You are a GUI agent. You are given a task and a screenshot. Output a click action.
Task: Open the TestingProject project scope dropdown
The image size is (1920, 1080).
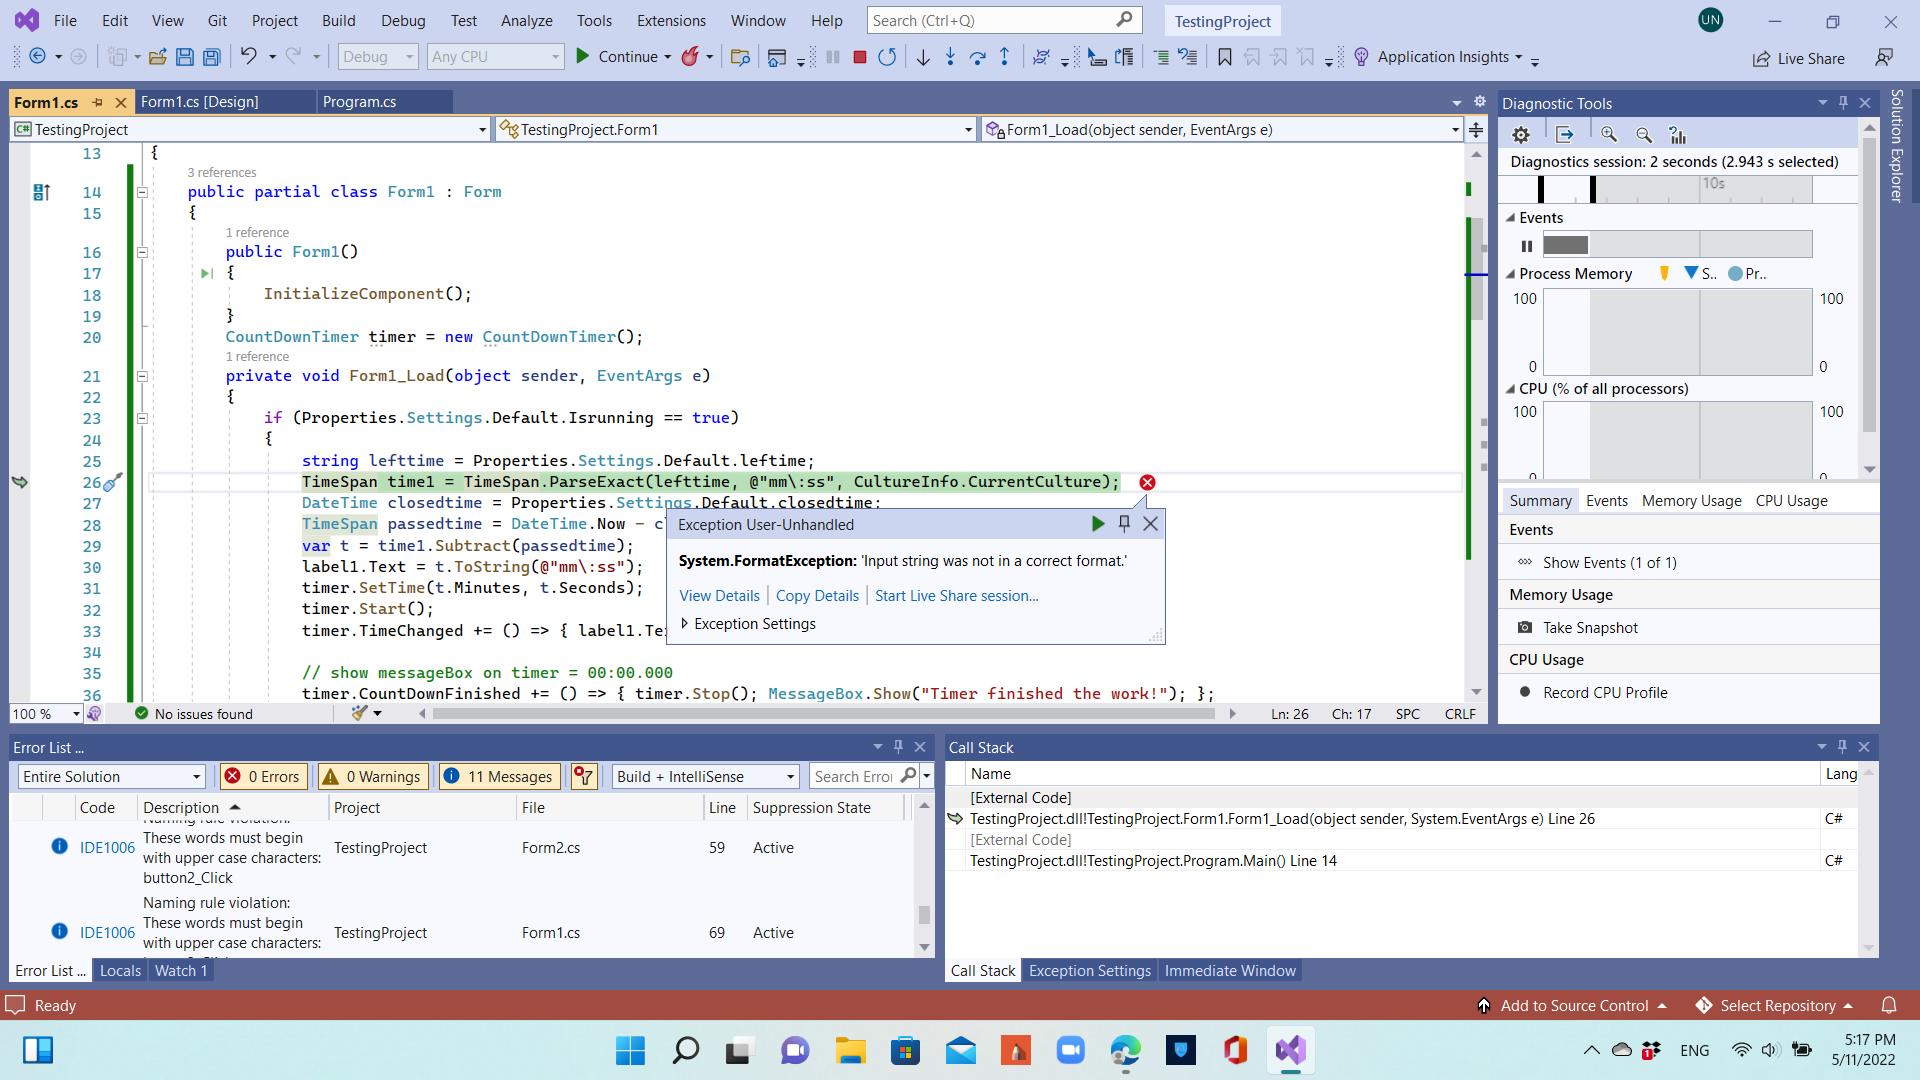point(250,129)
